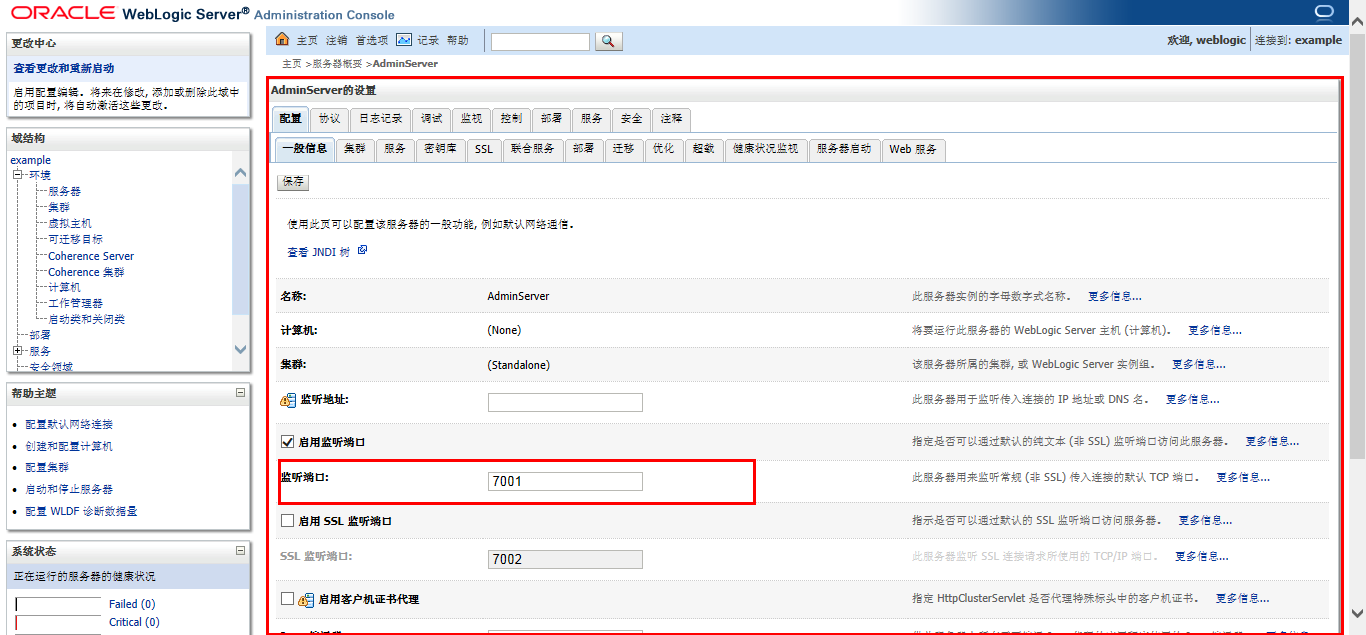Click the warning icon beside 监听地址
1366x635 pixels.
tap(288, 400)
